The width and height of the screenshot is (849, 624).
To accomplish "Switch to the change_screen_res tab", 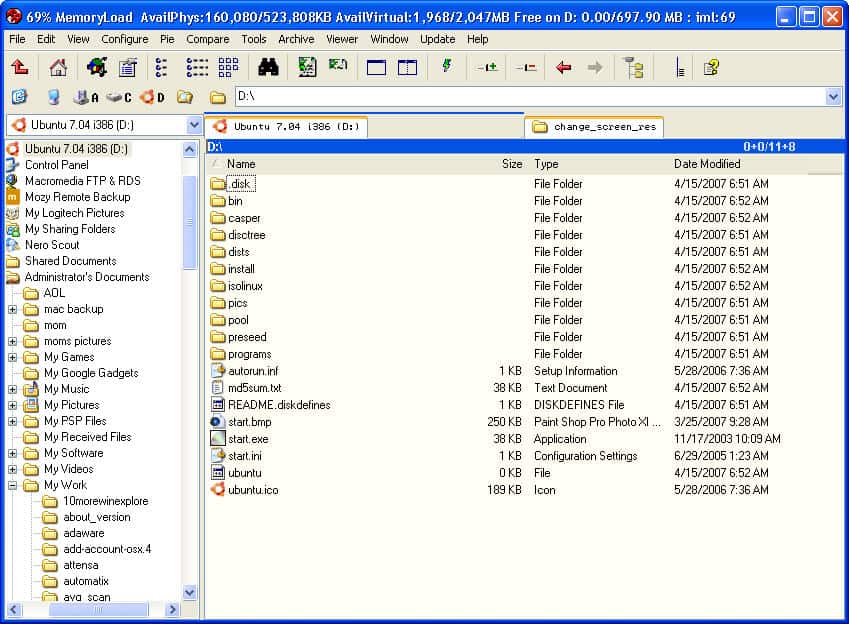I will [x=593, y=127].
